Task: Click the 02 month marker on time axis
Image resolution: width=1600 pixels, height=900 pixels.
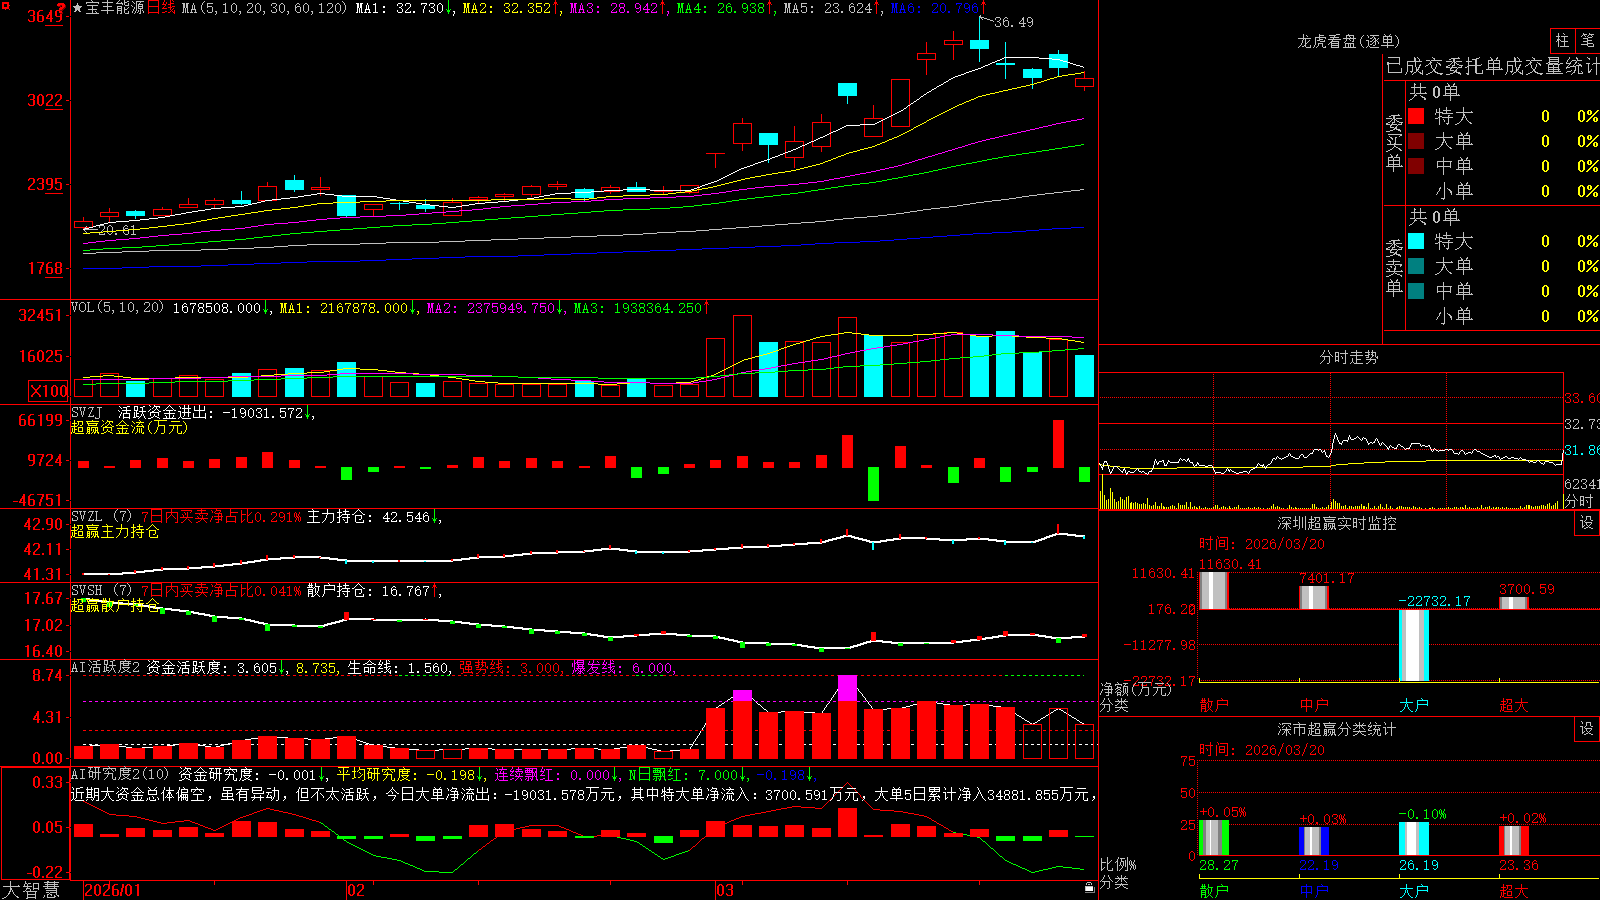Action: click(355, 890)
